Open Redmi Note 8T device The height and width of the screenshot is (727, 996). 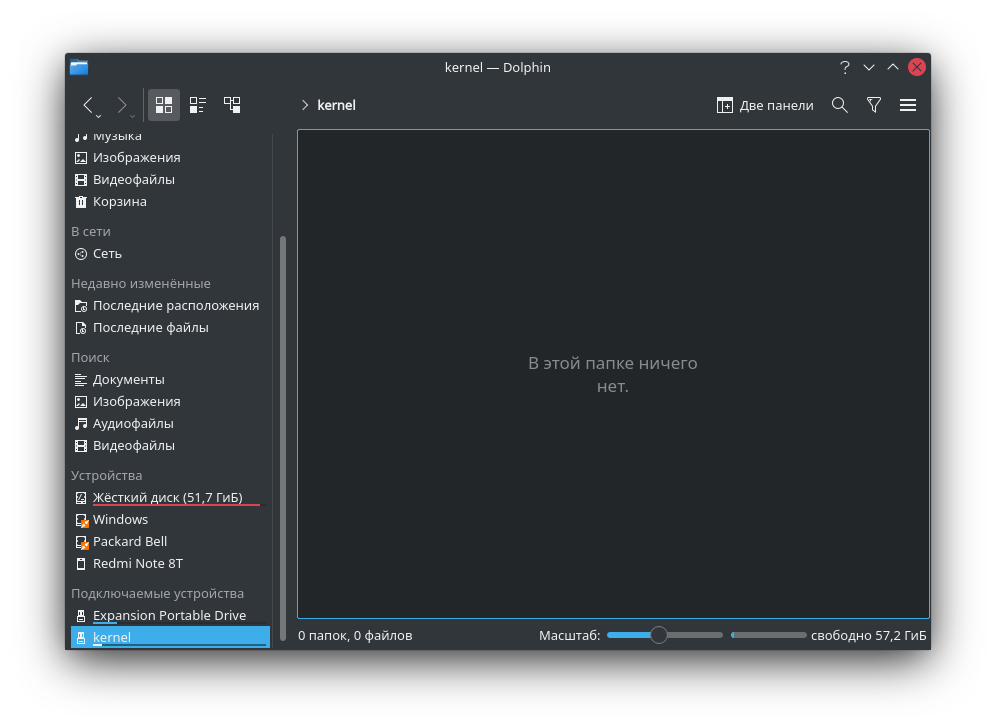(170, 564)
